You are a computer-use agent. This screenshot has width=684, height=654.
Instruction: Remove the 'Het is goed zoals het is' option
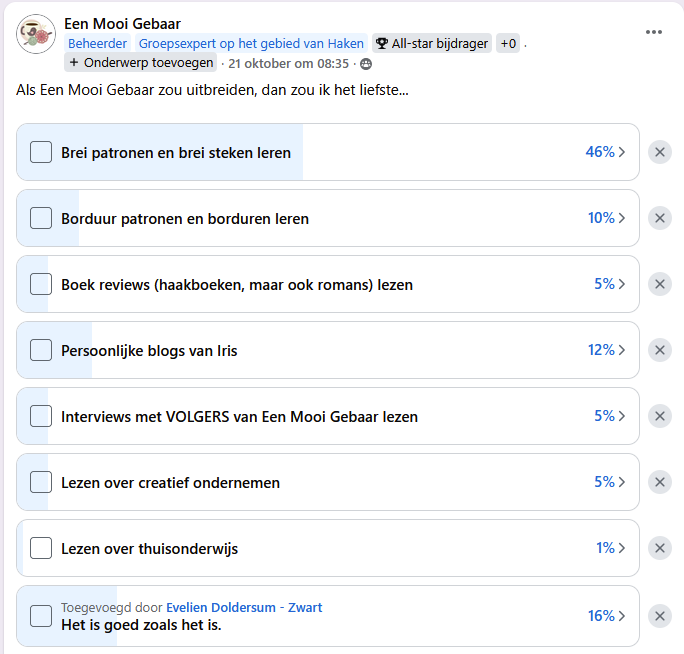coord(660,616)
